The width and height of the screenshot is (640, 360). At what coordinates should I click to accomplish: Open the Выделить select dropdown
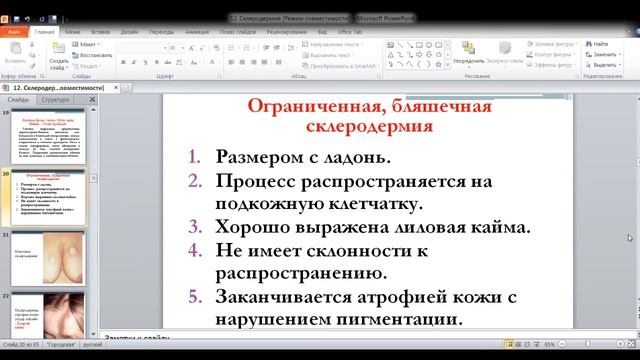coord(603,65)
